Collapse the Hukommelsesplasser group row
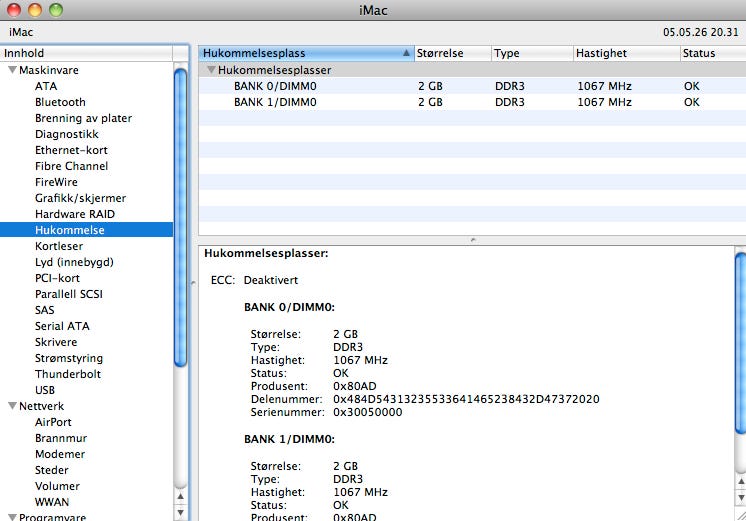Viewport: 746px width, 521px height. (211, 70)
